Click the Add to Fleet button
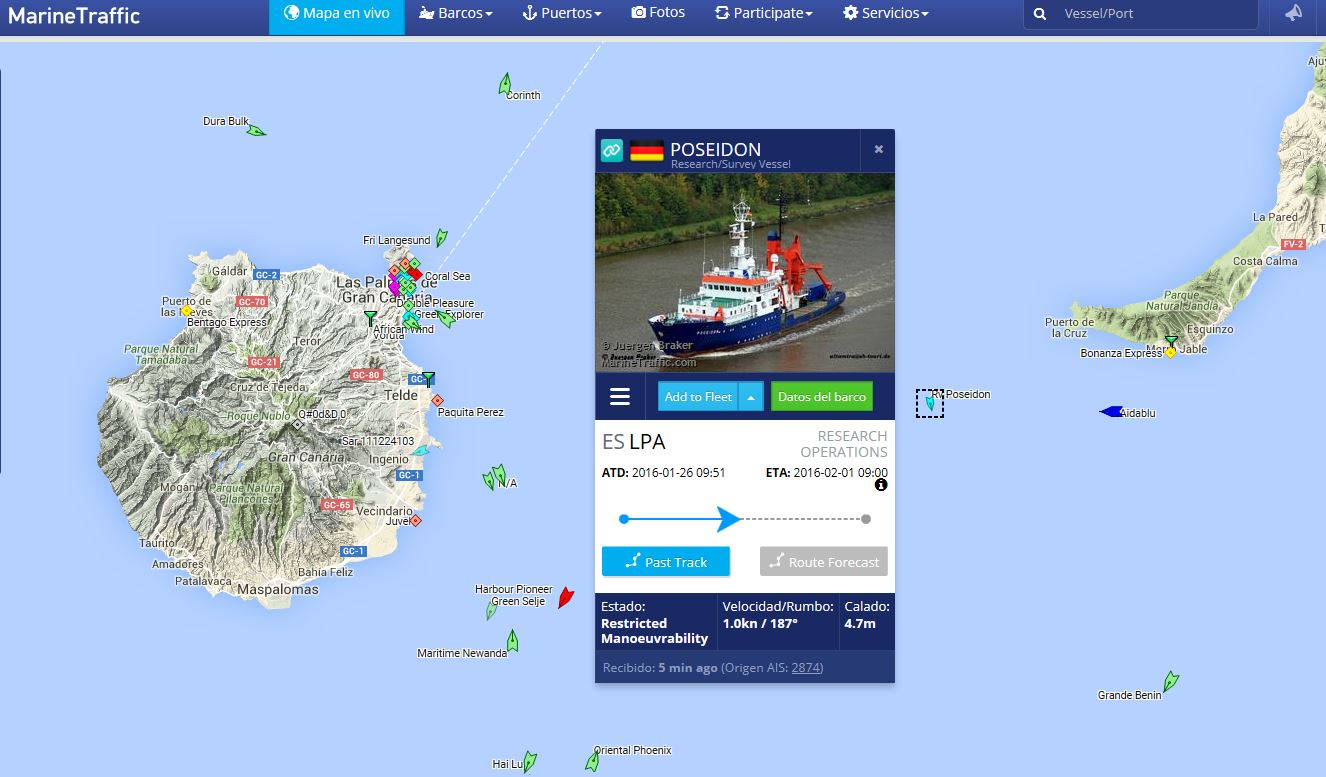The width and height of the screenshot is (1326, 777). 698,396
